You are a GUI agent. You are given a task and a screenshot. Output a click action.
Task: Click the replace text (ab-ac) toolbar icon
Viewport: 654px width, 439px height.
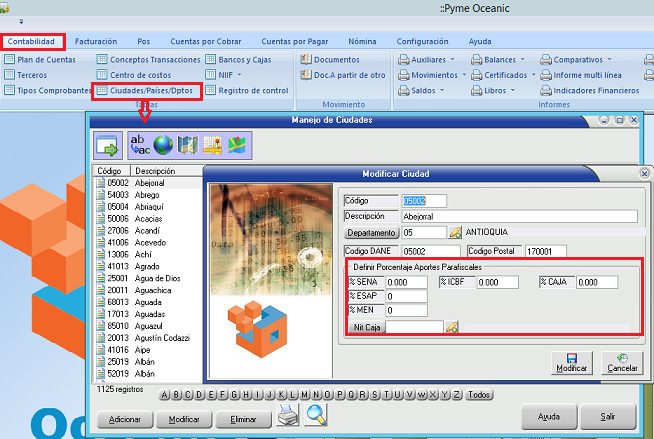point(140,145)
